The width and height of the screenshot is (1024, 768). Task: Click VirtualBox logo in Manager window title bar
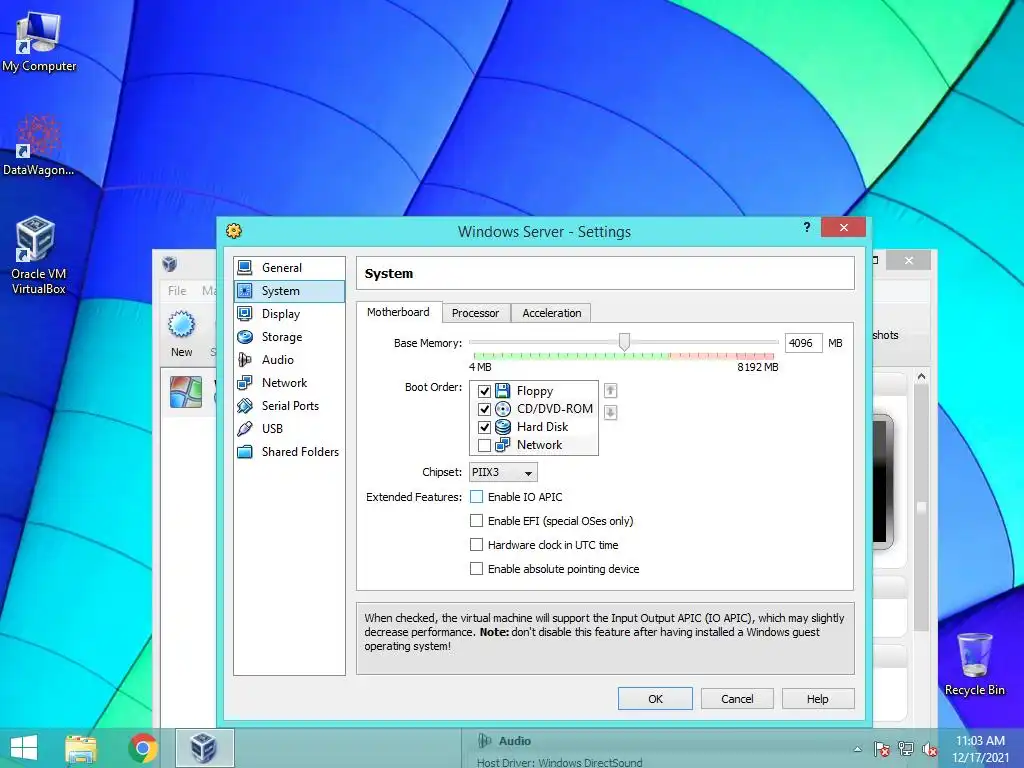pyautogui.click(x=170, y=264)
